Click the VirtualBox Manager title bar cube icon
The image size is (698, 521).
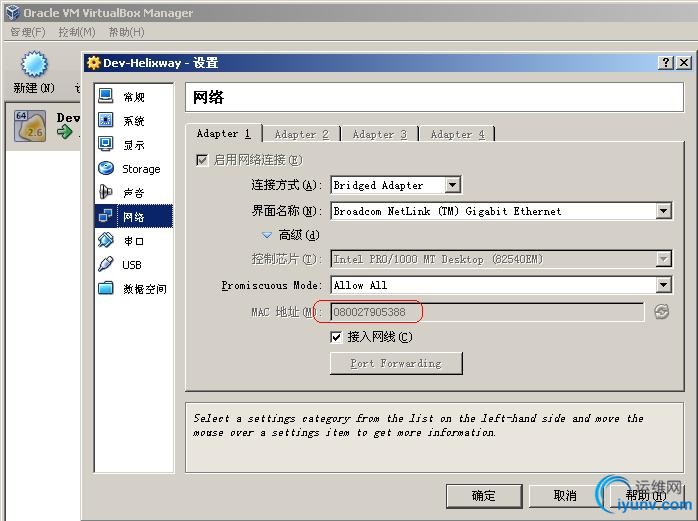point(13,12)
